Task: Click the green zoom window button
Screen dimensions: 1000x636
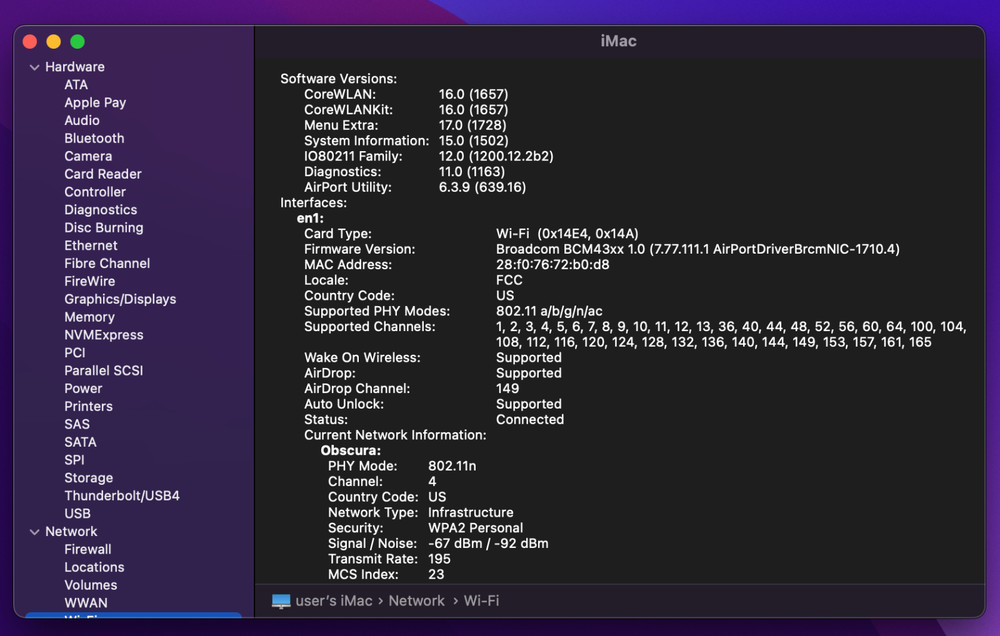Action: pos(77,41)
